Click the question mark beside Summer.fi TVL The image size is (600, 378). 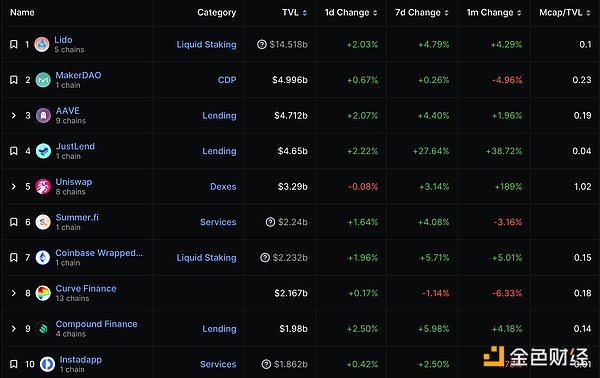(x=270, y=222)
